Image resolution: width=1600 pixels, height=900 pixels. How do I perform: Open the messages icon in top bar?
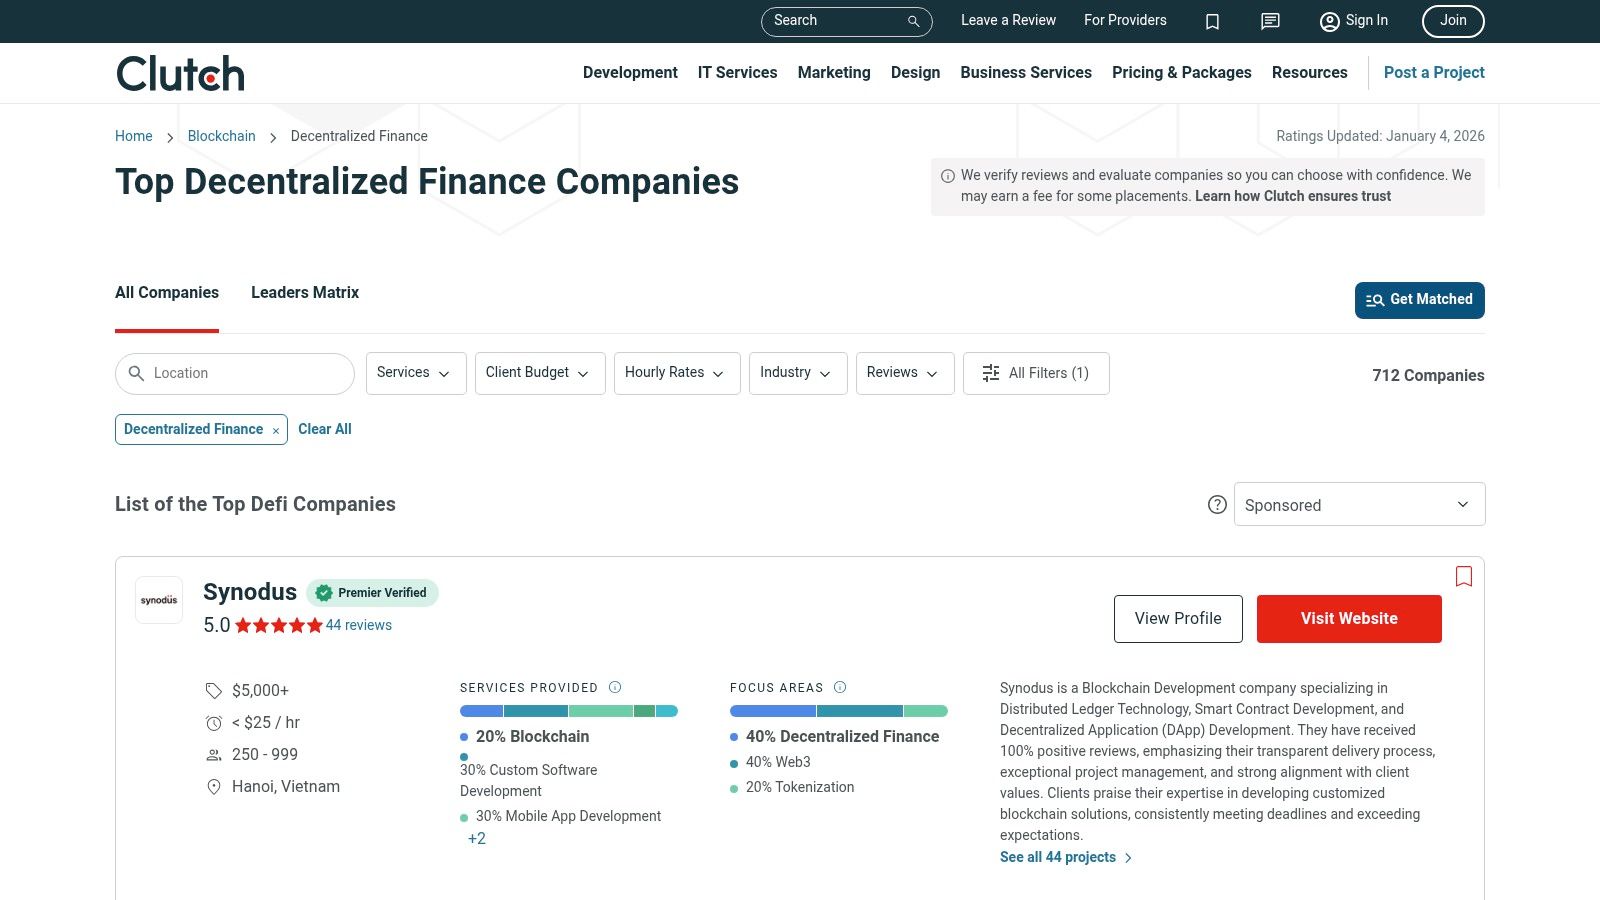(1270, 21)
